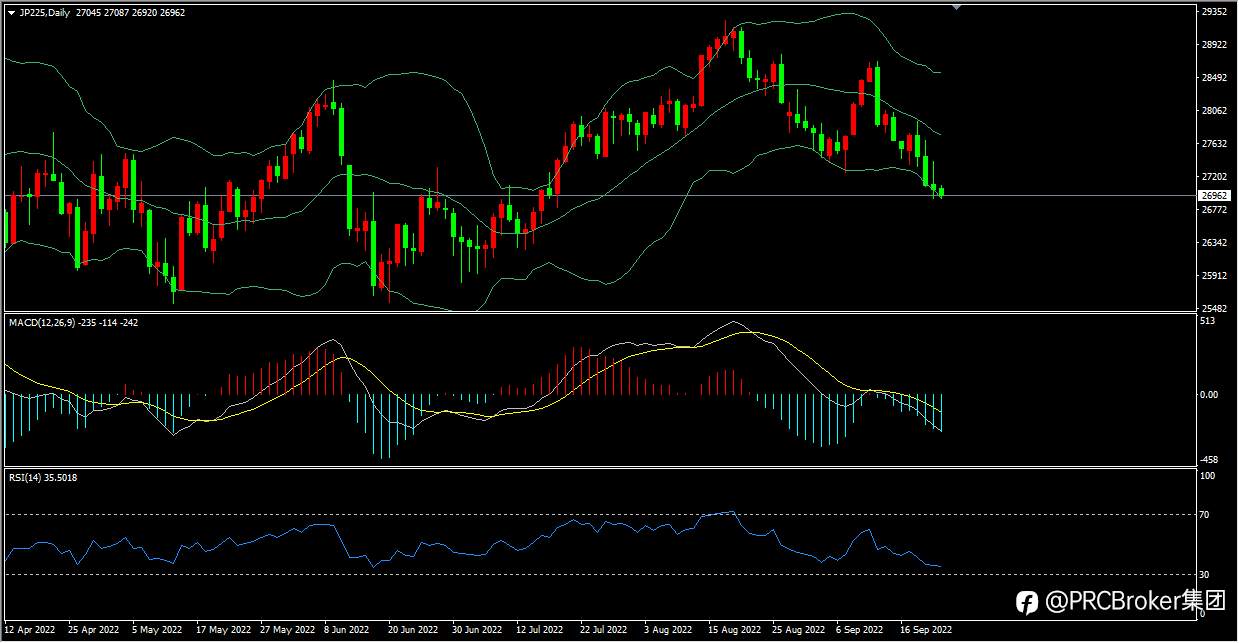Click the OHLC values 27045 27087 26920 26962
The height and width of the screenshot is (643, 1239).
pos(130,12)
